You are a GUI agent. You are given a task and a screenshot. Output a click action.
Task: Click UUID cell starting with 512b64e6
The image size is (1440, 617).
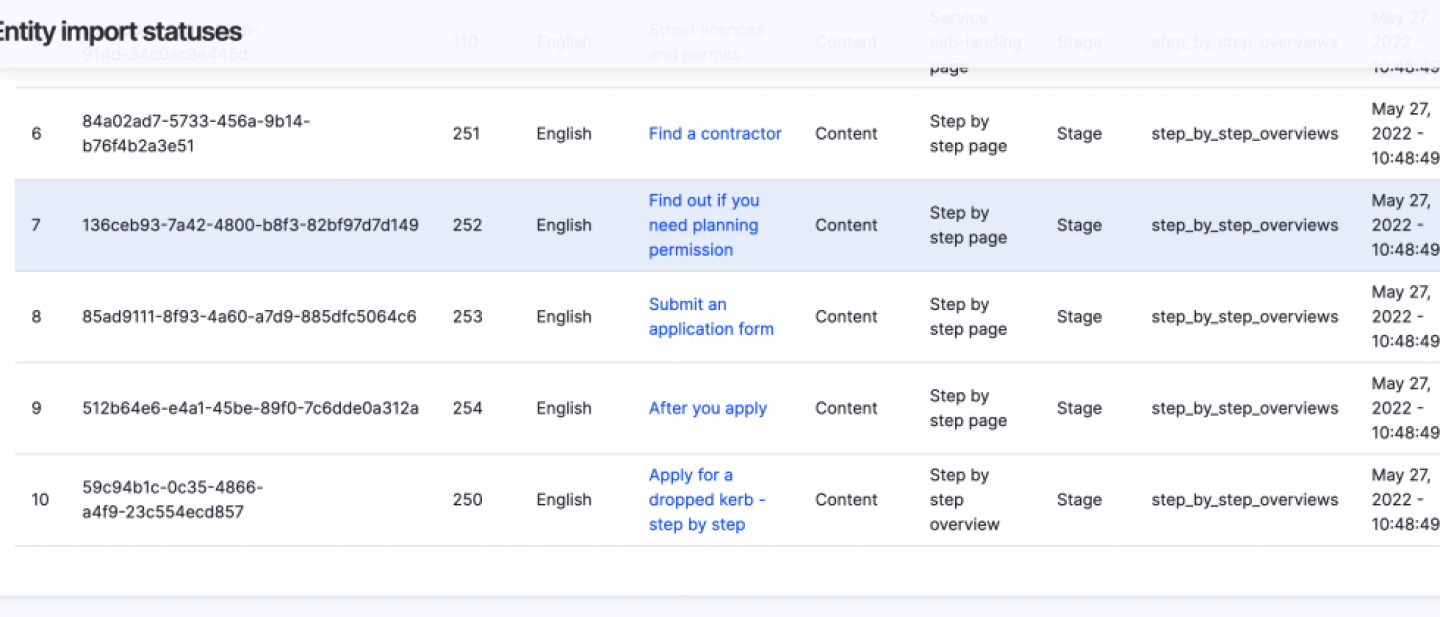[x=250, y=408]
